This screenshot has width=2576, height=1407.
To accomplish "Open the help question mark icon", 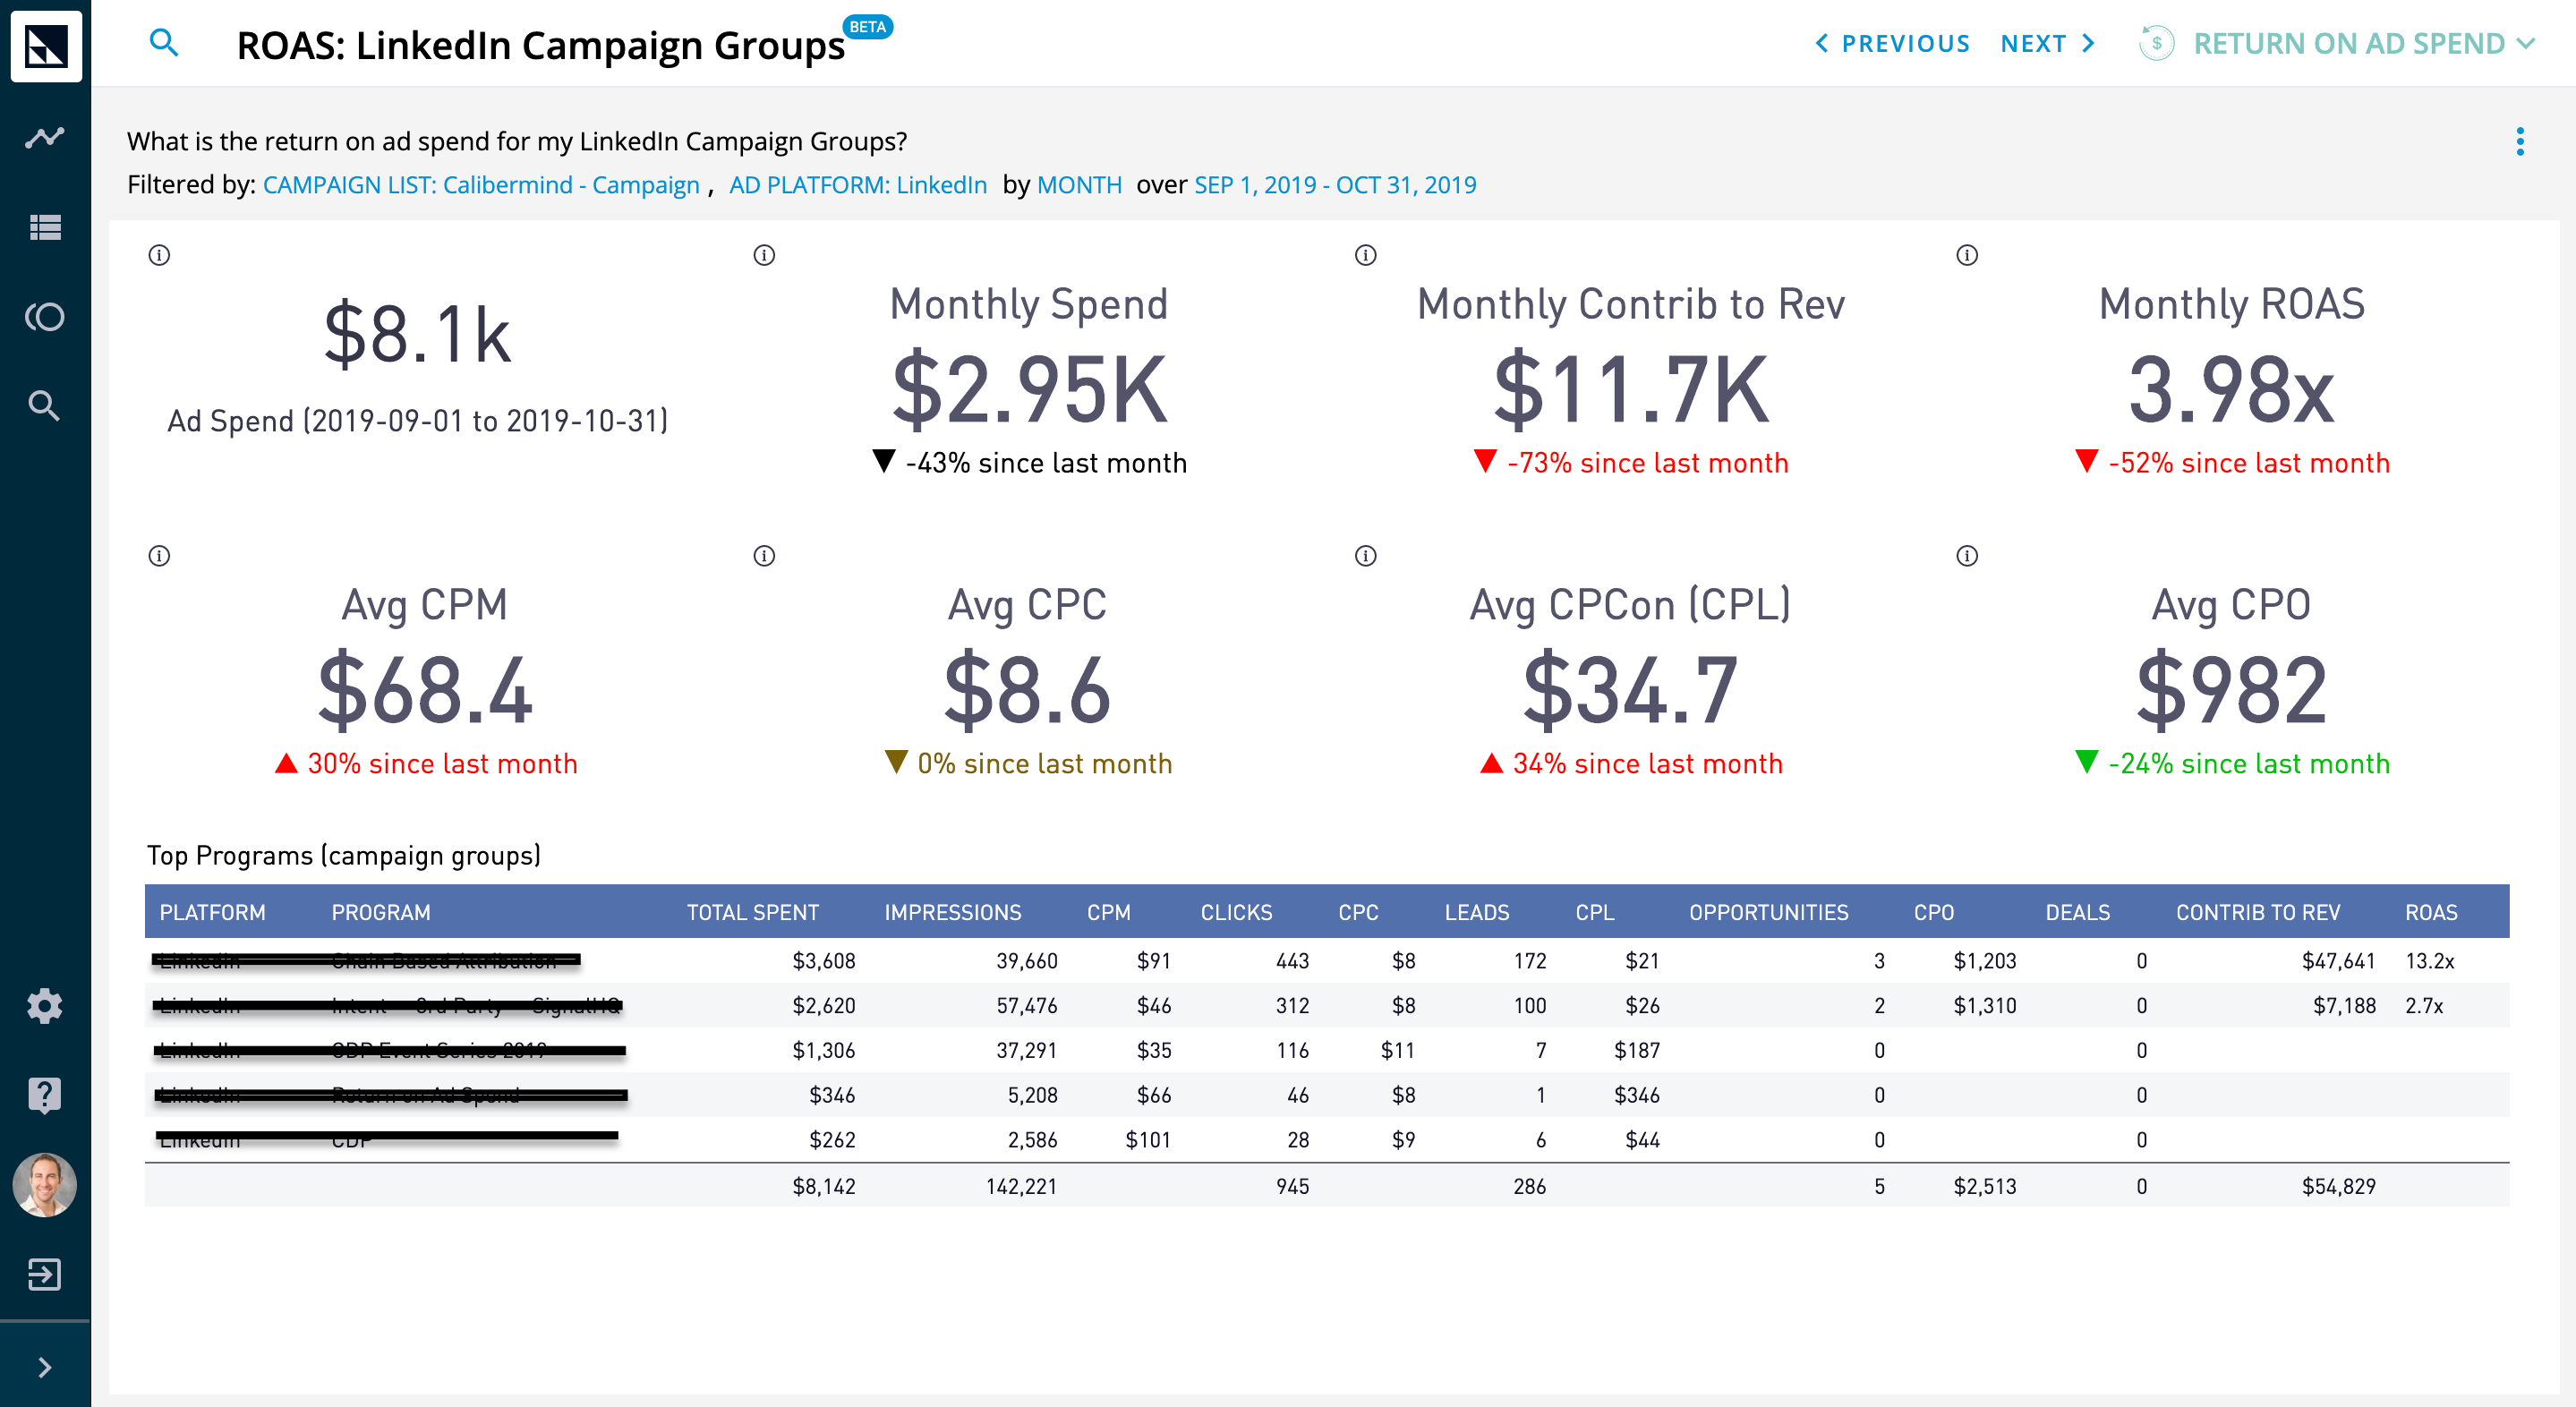I will point(45,1095).
